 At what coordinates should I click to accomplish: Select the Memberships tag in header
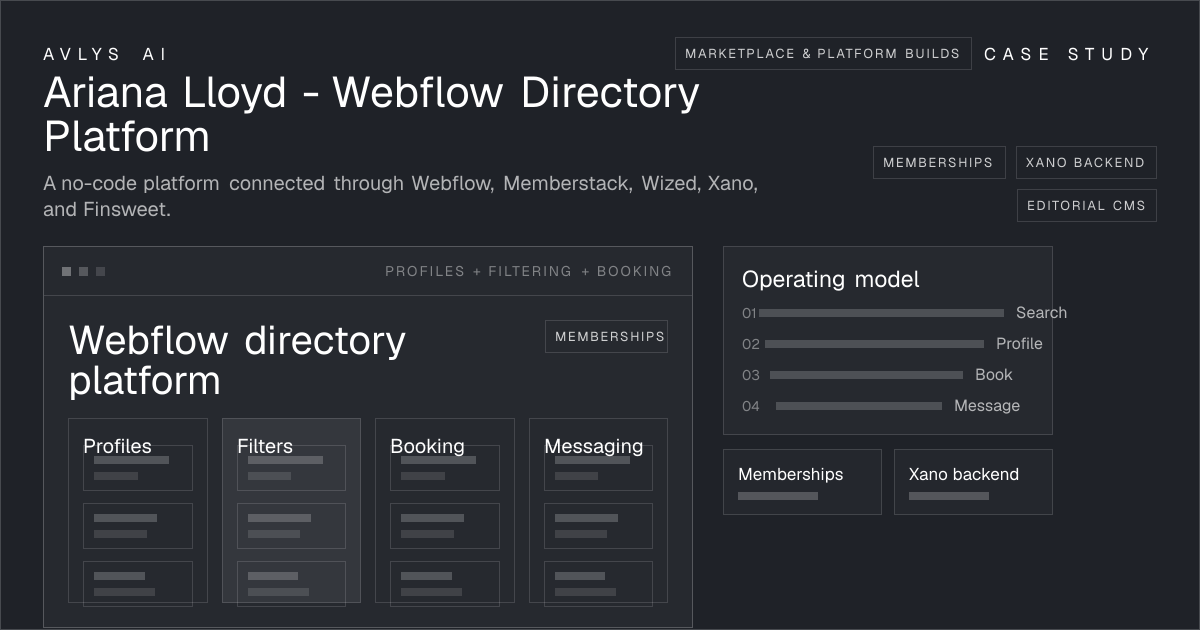[939, 162]
